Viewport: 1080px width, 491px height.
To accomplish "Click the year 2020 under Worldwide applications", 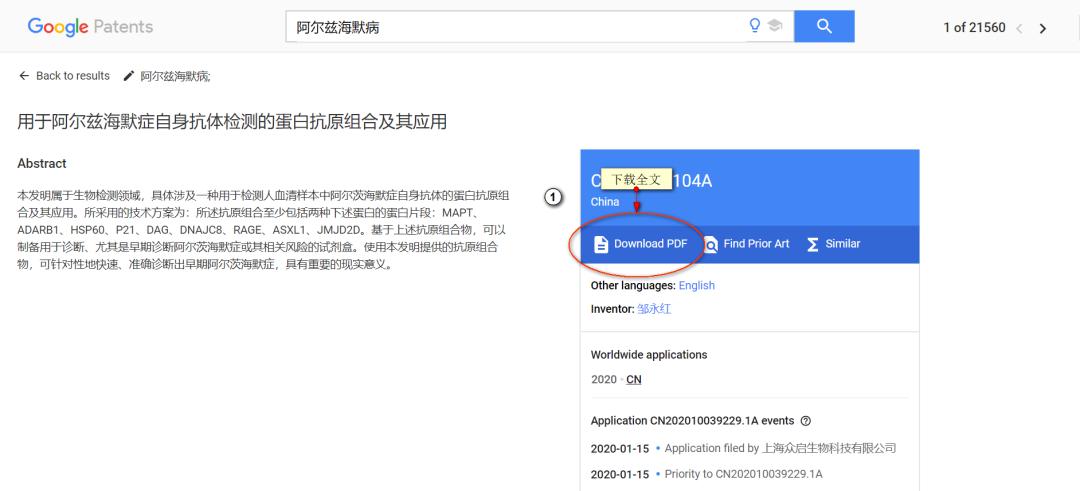I will click(603, 379).
